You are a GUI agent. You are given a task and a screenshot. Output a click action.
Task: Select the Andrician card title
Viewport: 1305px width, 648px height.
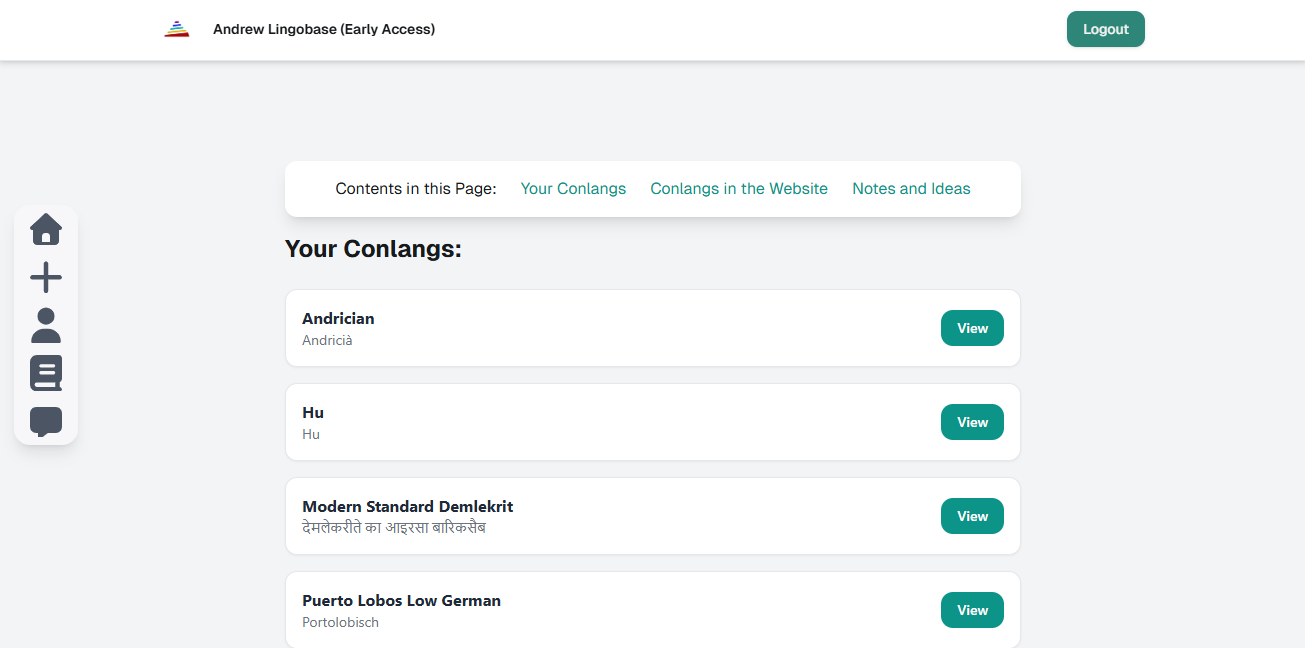pos(338,319)
